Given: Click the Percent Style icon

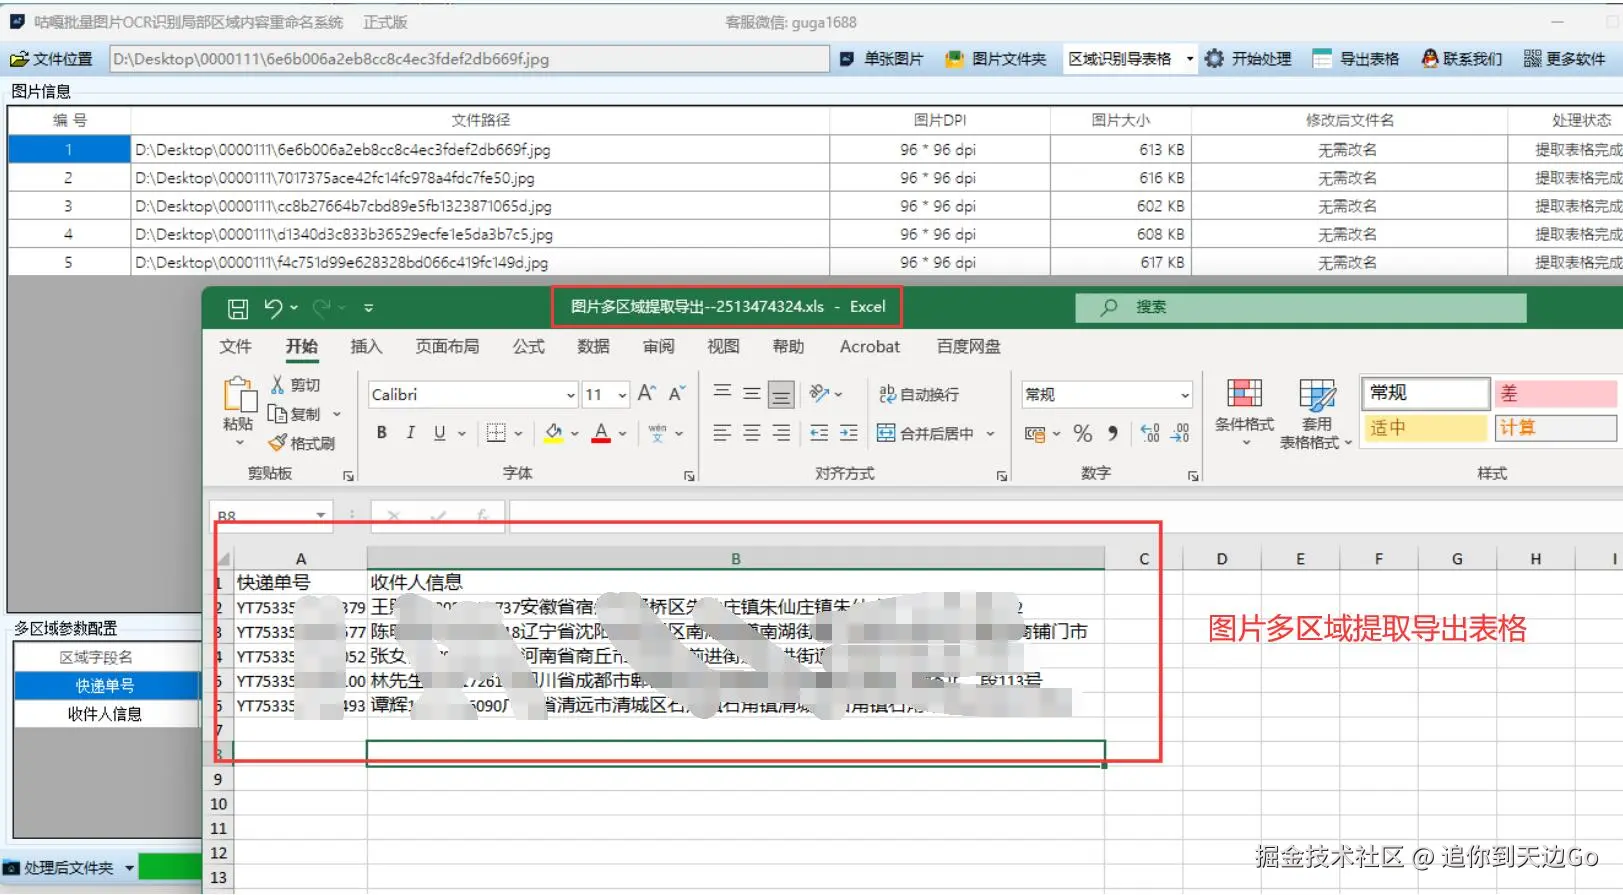Looking at the screenshot, I should coord(1083,433).
